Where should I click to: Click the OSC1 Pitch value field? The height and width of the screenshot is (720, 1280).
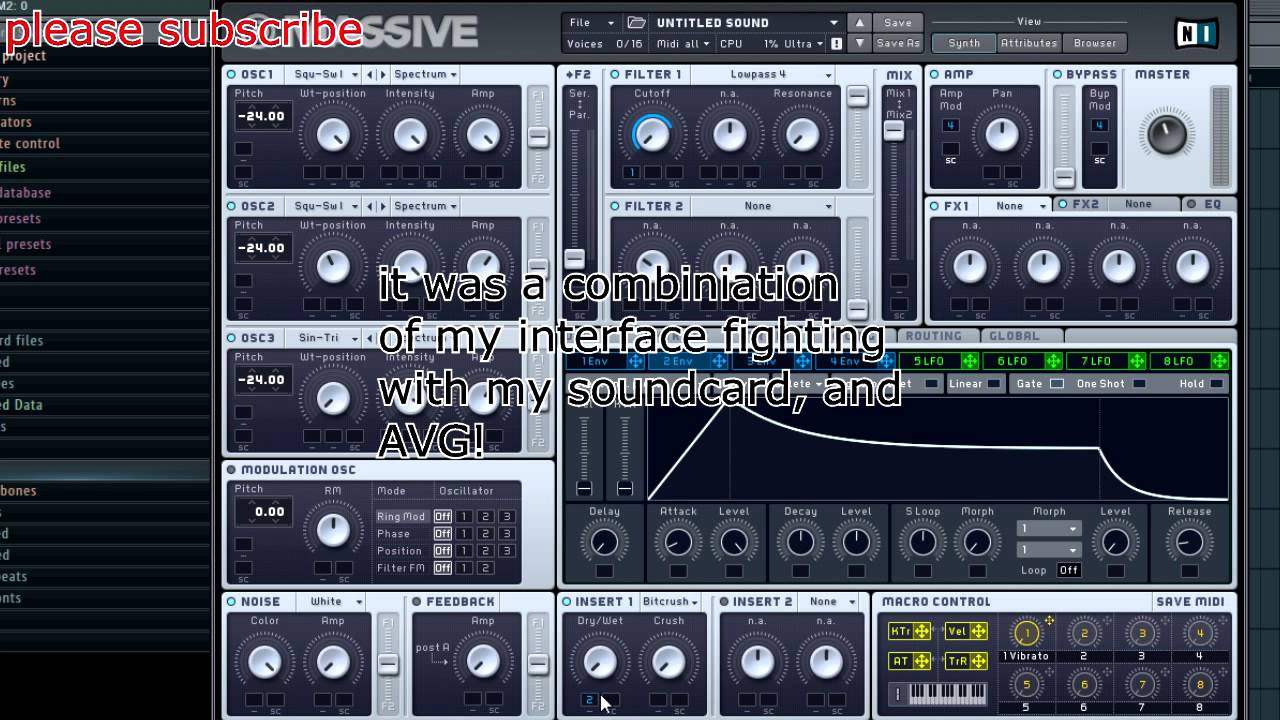(x=261, y=116)
